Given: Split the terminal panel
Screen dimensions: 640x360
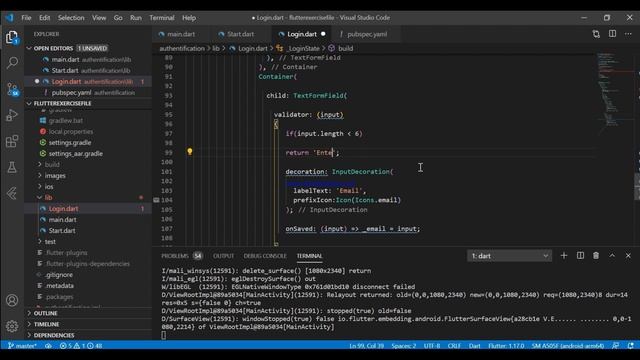Looking at the screenshot, I should pos(580,256).
